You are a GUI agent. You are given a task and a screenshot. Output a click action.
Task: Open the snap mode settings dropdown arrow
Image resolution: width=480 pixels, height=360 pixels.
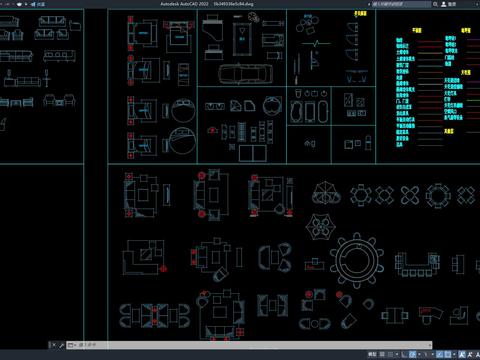397,354
